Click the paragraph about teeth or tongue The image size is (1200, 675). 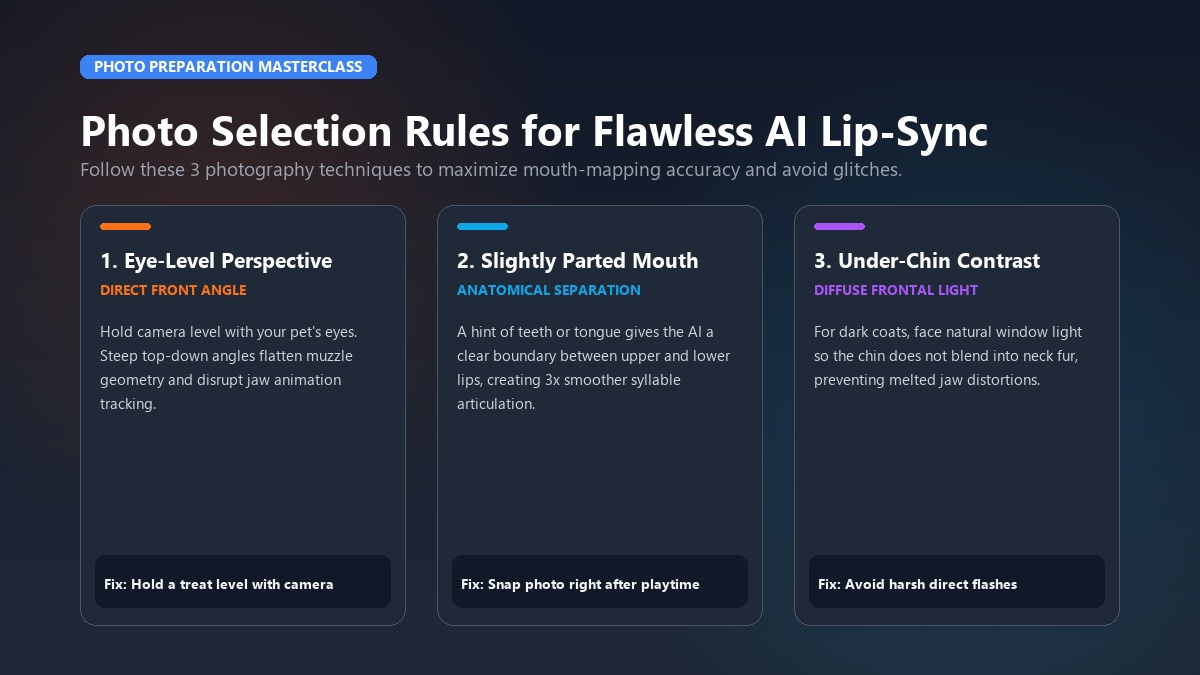[x=594, y=368]
